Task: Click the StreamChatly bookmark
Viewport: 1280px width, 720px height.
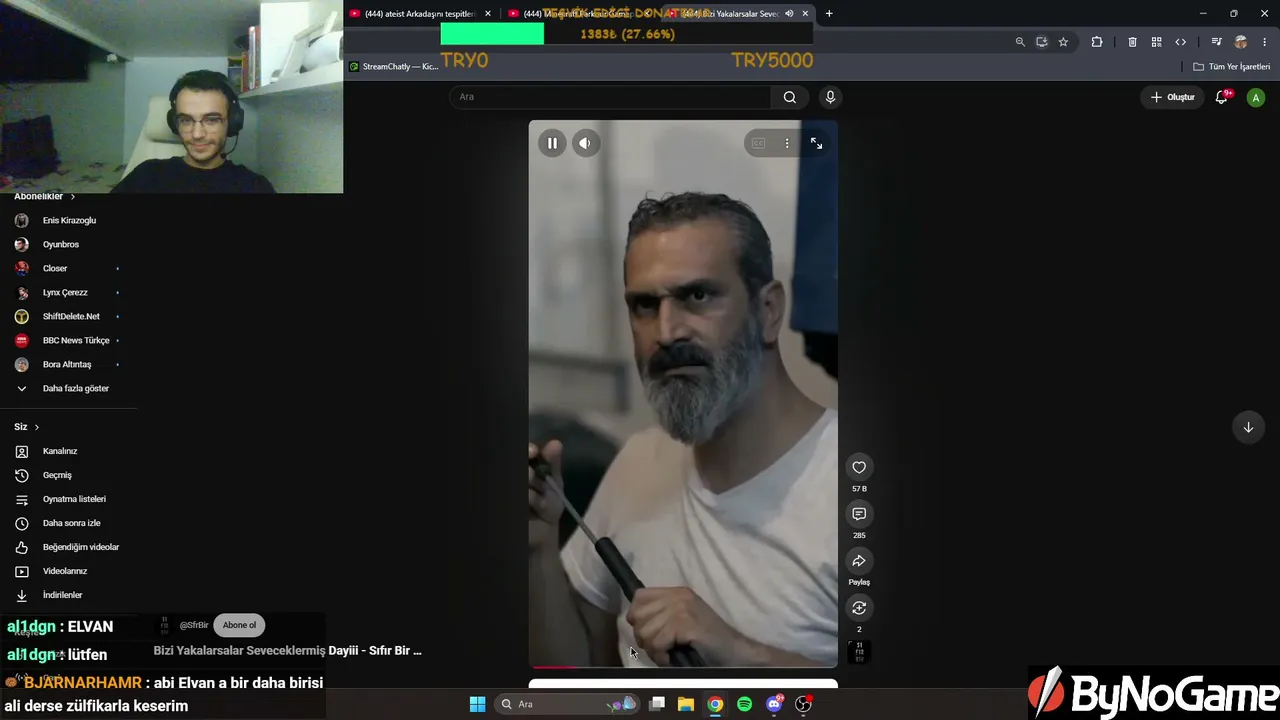Action: point(394,67)
